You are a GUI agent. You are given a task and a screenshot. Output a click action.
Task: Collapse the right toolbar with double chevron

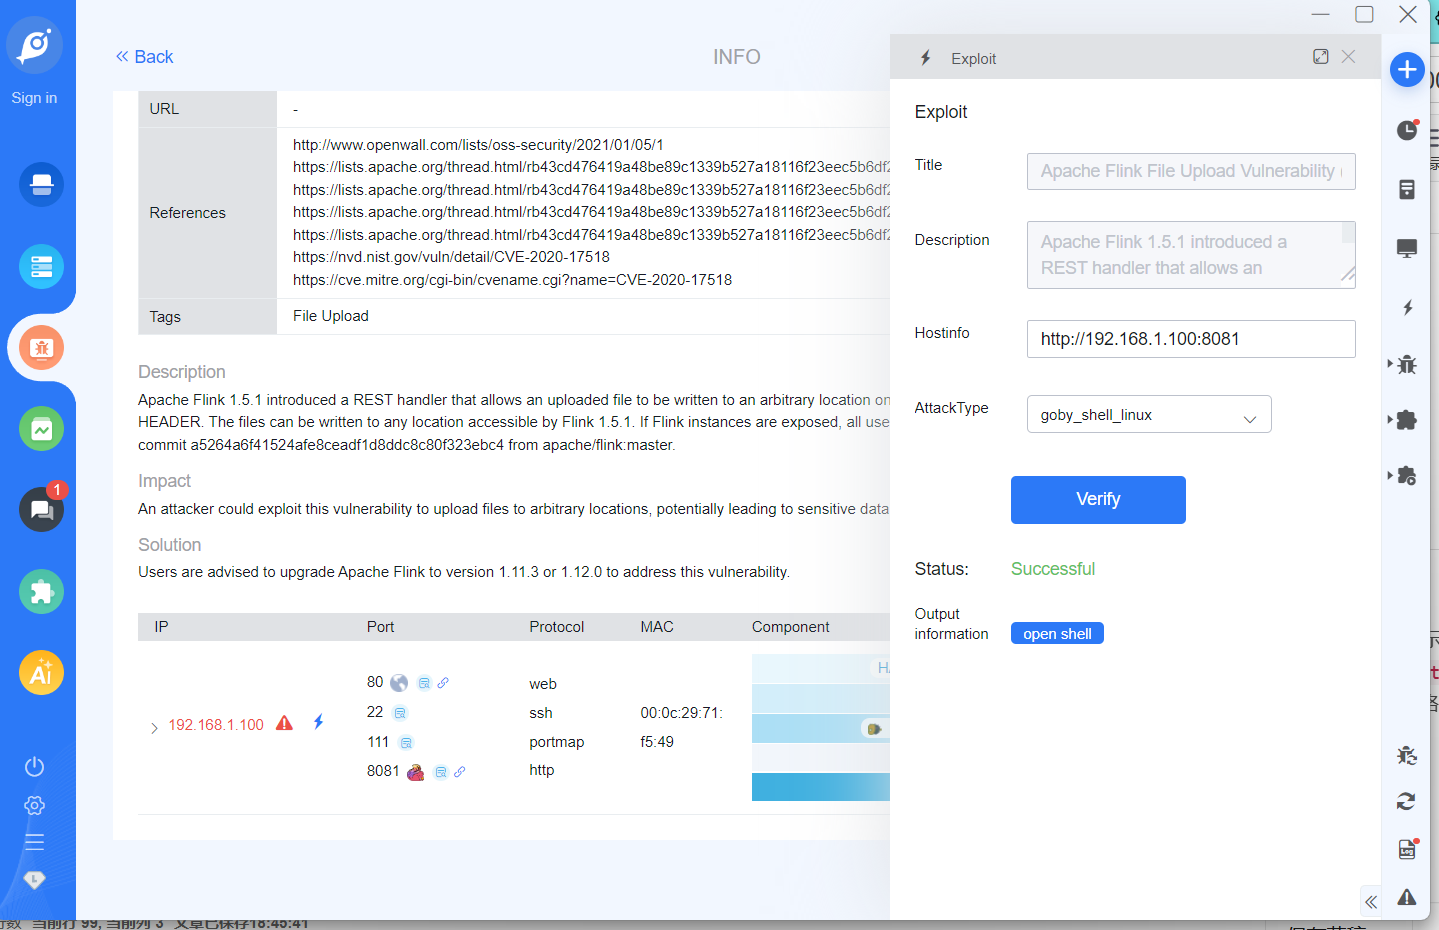click(x=1371, y=902)
